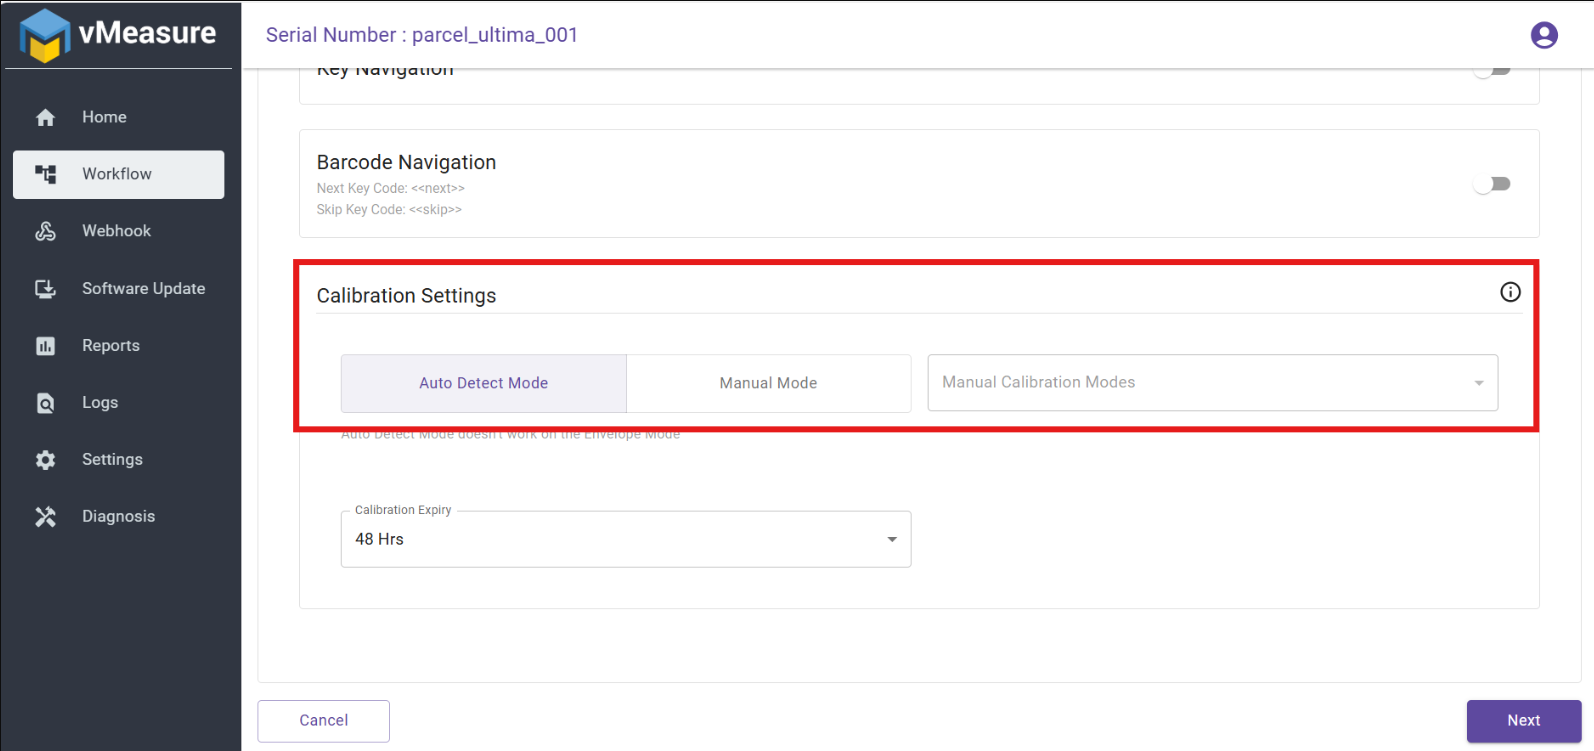
Task: Click the Diagnosis tools icon
Action: (45, 517)
